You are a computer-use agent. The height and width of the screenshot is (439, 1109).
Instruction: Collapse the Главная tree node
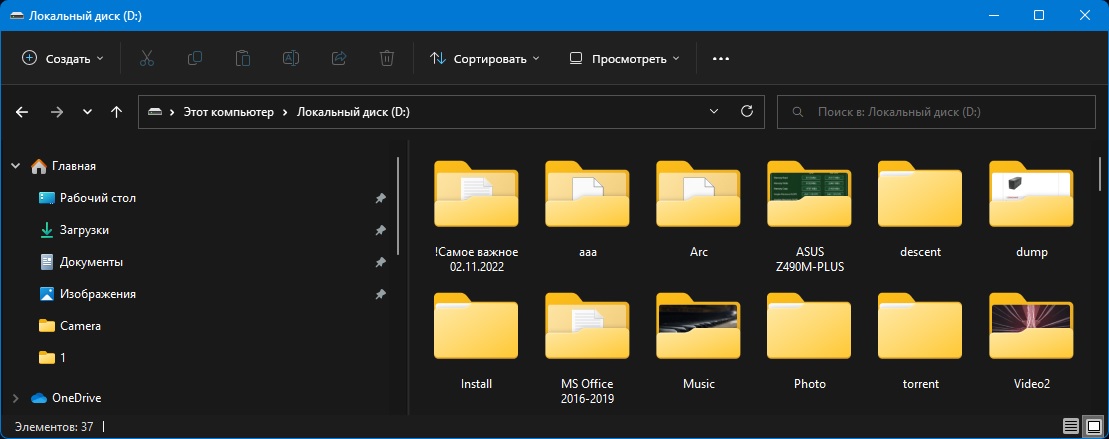click(x=15, y=166)
